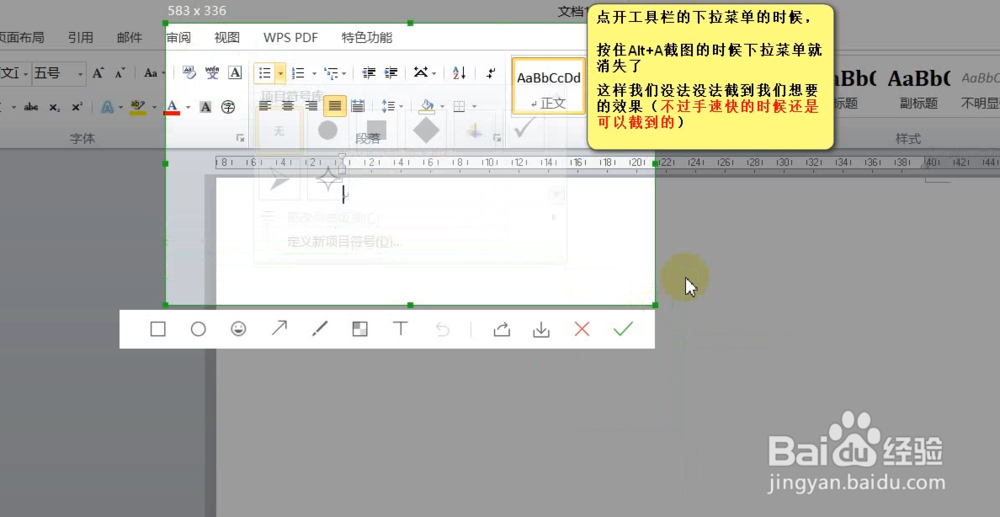This screenshot has height=517, width=1000.
Task: Toggle center alignment button
Action: [x=288, y=106]
